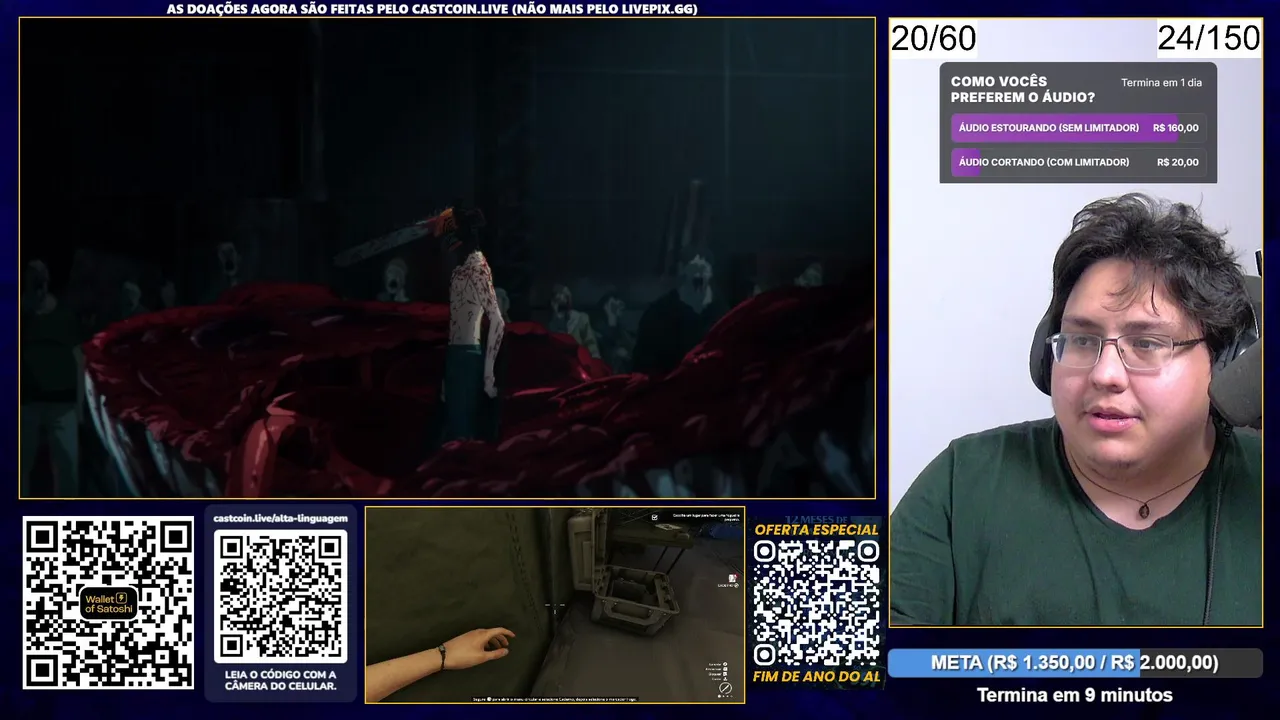Click the castcoin.live QR code
The width and height of the screenshot is (1280, 720).
click(x=281, y=595)
